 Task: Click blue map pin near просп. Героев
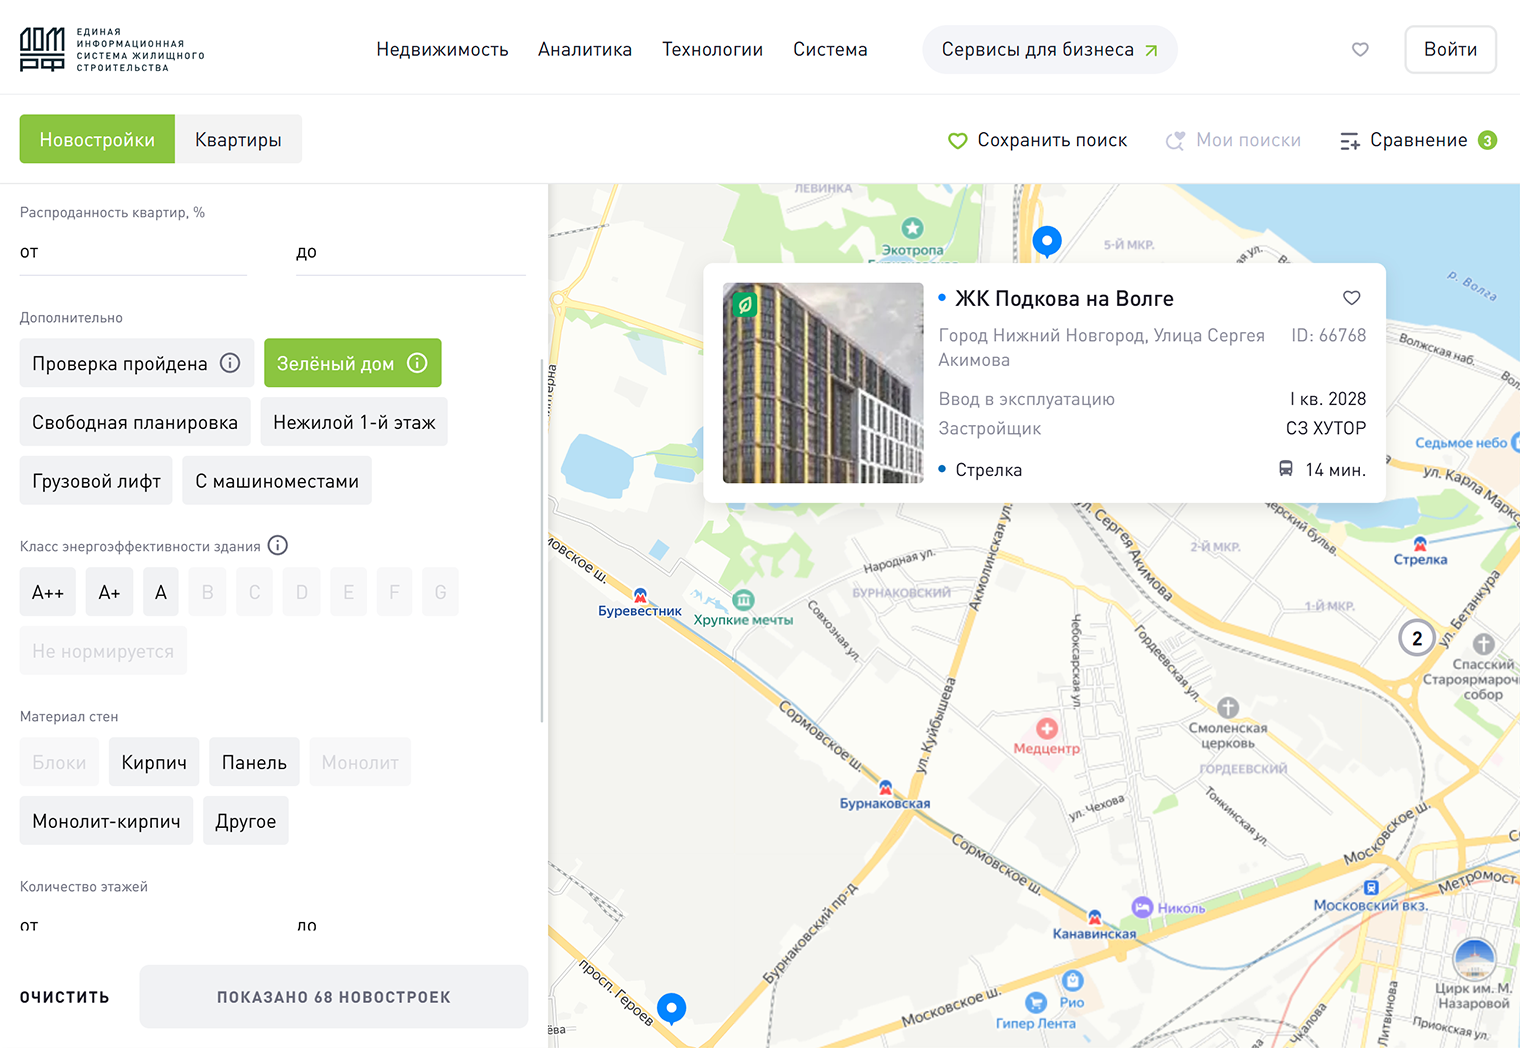click(672, 1007)
